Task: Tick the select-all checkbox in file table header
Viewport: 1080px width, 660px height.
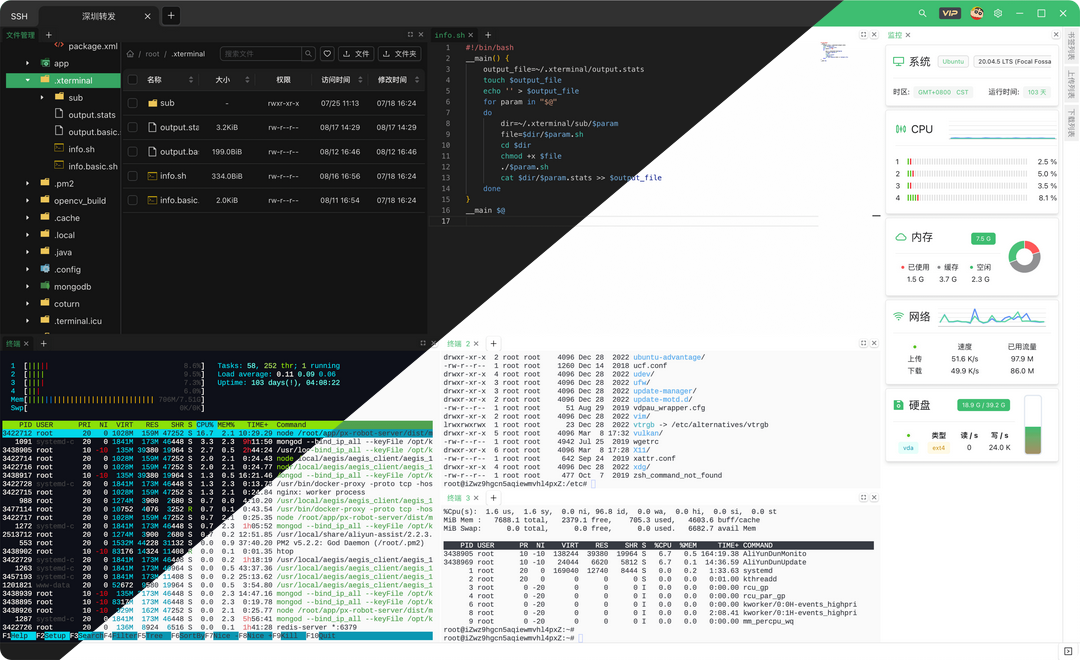Action: tap(133, 80)
